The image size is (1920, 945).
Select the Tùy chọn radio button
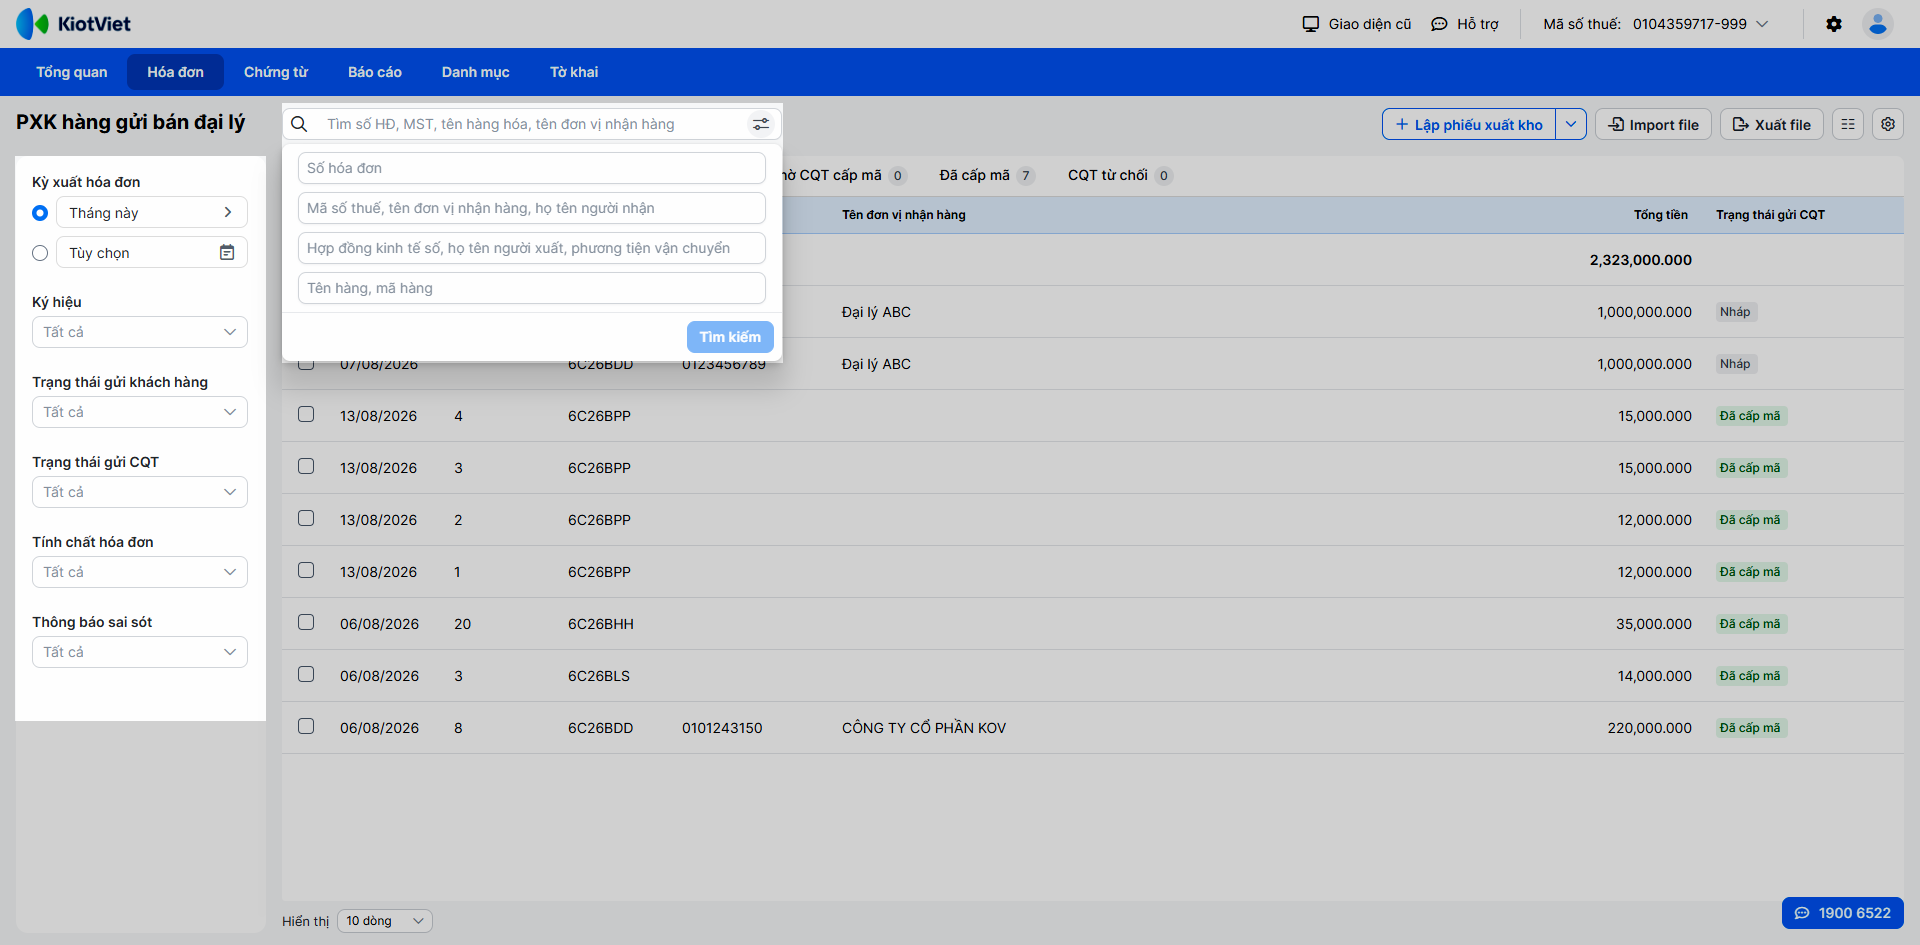tap(40, 253)
